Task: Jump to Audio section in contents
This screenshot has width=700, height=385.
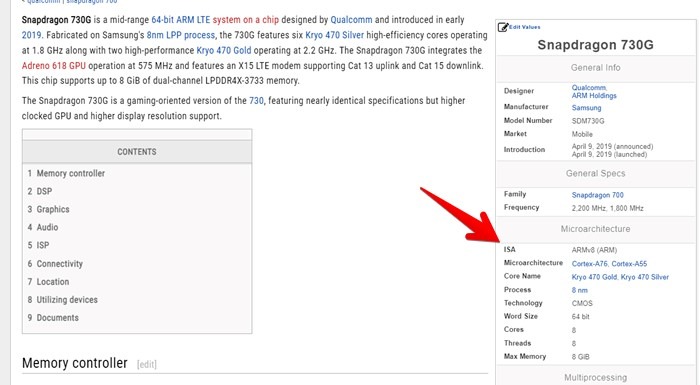Action: (x=43, y=227)
